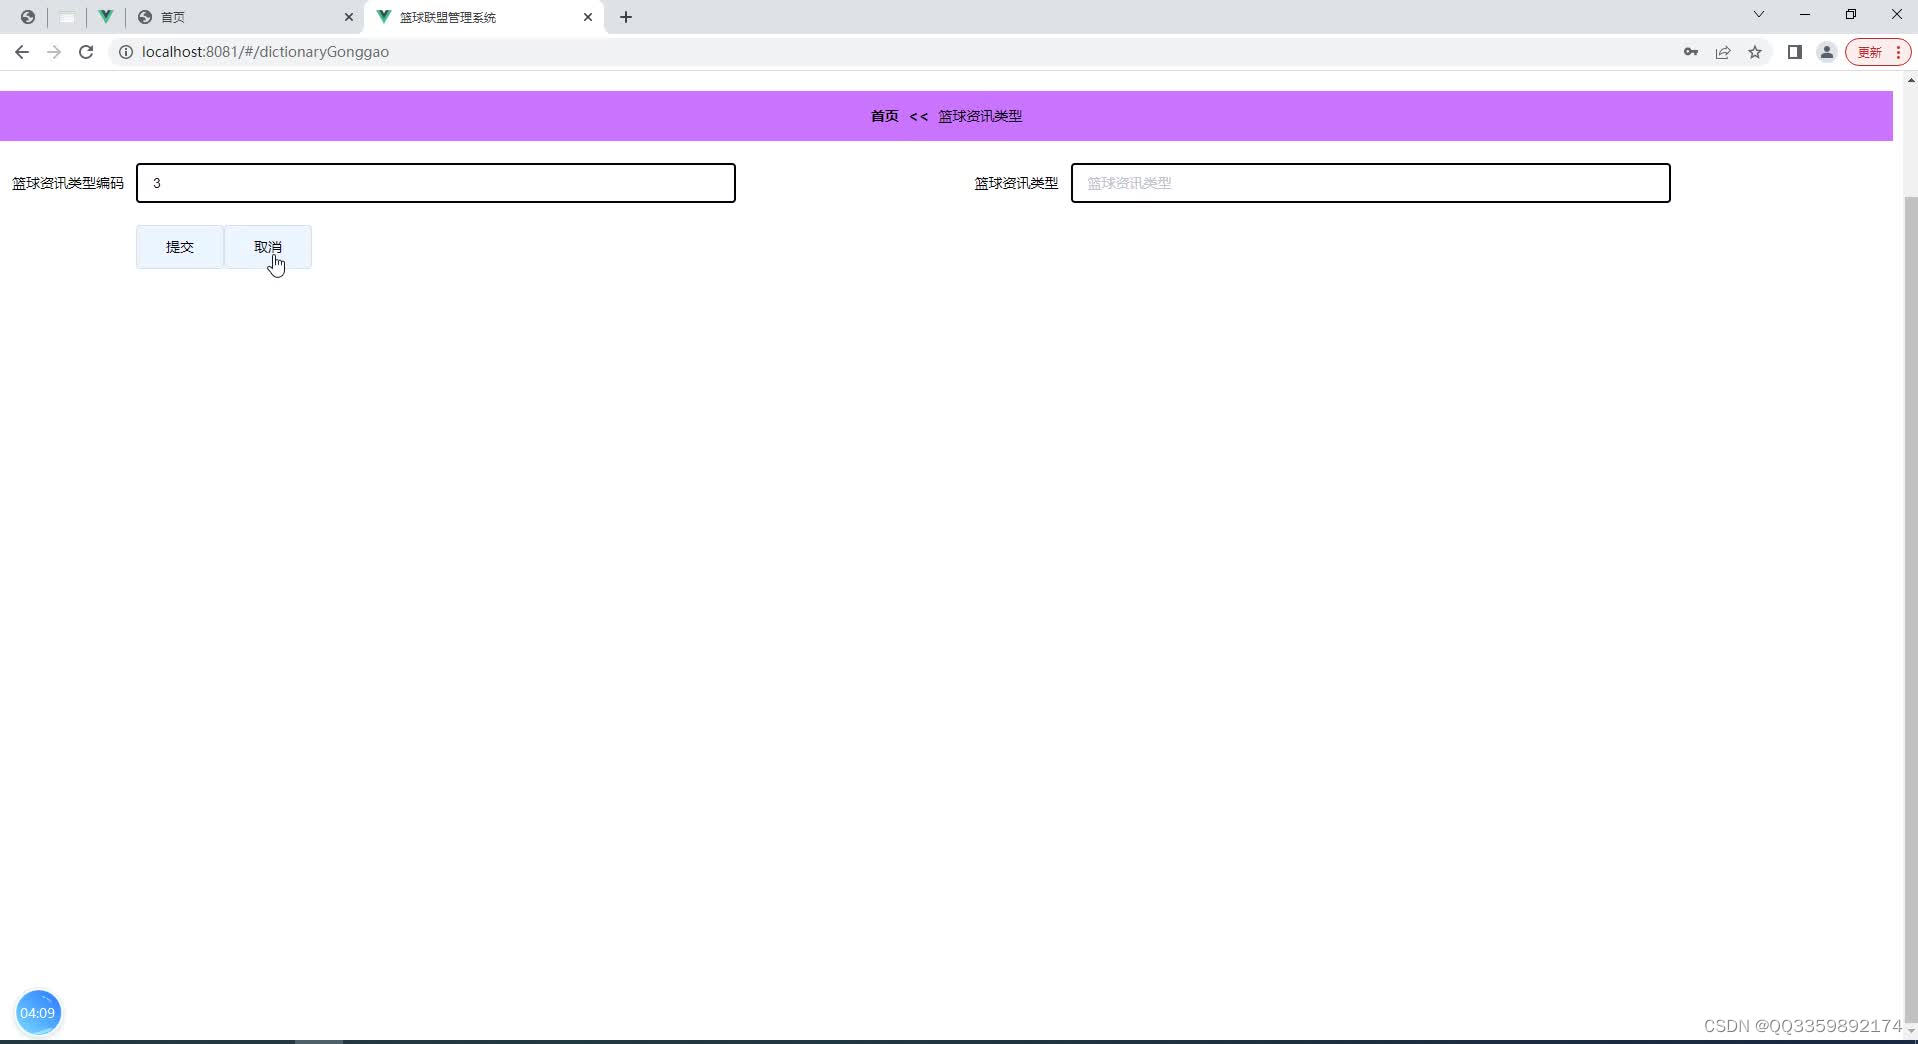Open the user profile icon
Image resolution: width=1918 pixels, height=1044 pixels.
[1827, 52]
